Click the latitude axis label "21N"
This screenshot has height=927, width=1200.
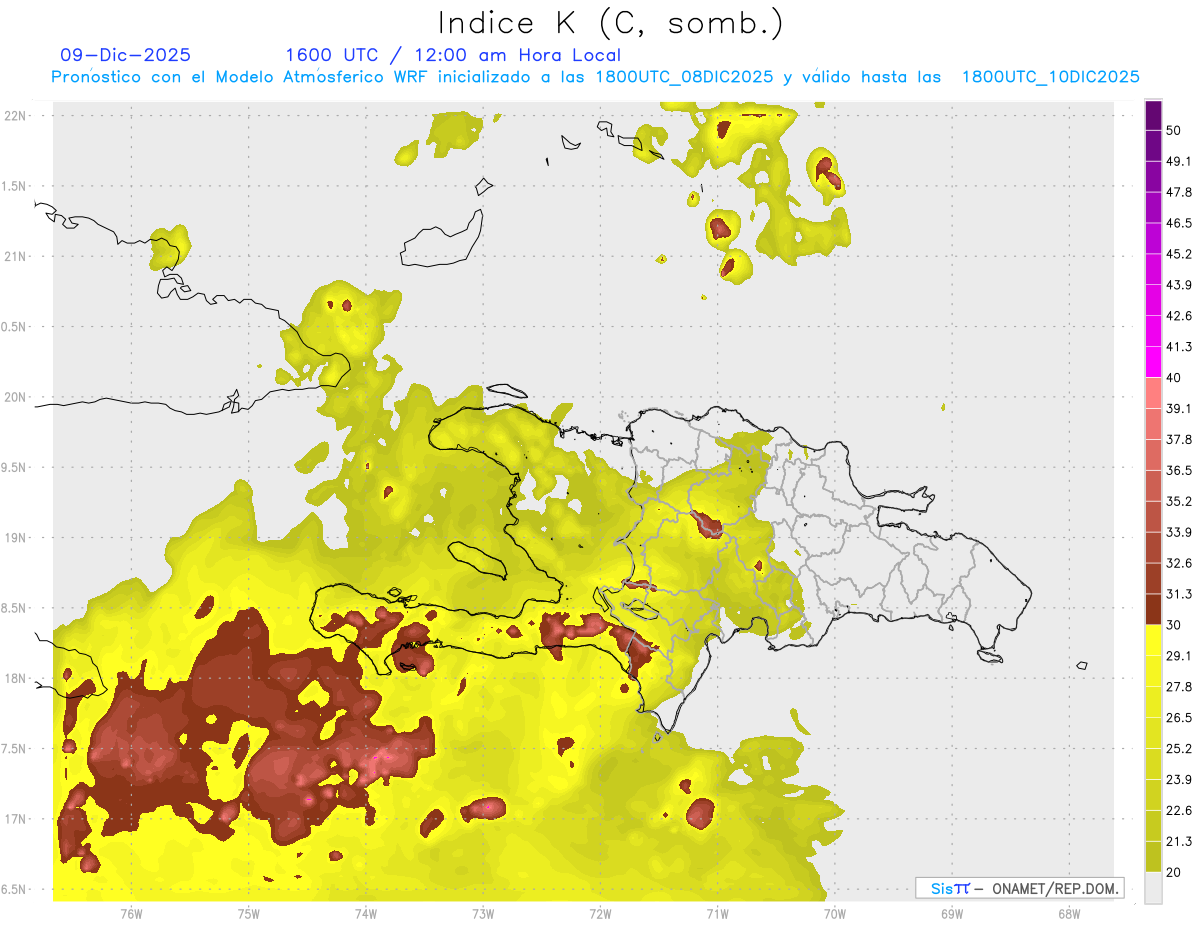pyautogui.click(x=15, y=257)
